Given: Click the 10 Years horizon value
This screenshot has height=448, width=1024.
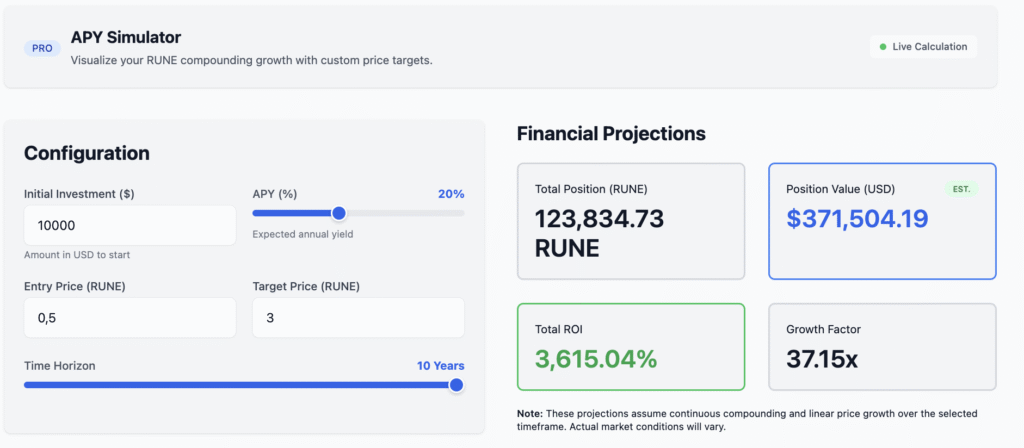Looking at the screenshot, I should pos(440,366).
